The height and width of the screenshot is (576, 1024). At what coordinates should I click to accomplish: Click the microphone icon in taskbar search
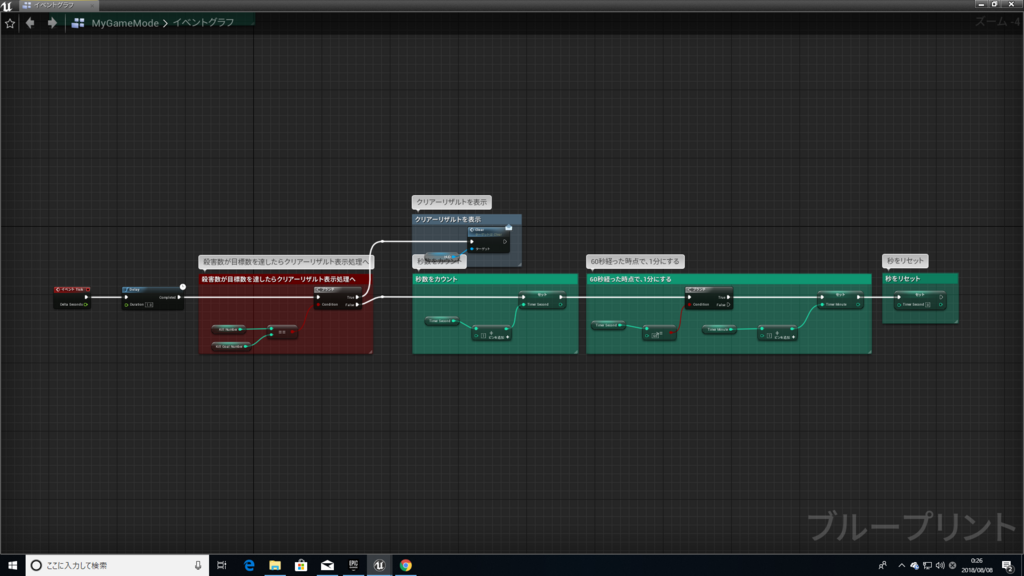coord(198,565)
